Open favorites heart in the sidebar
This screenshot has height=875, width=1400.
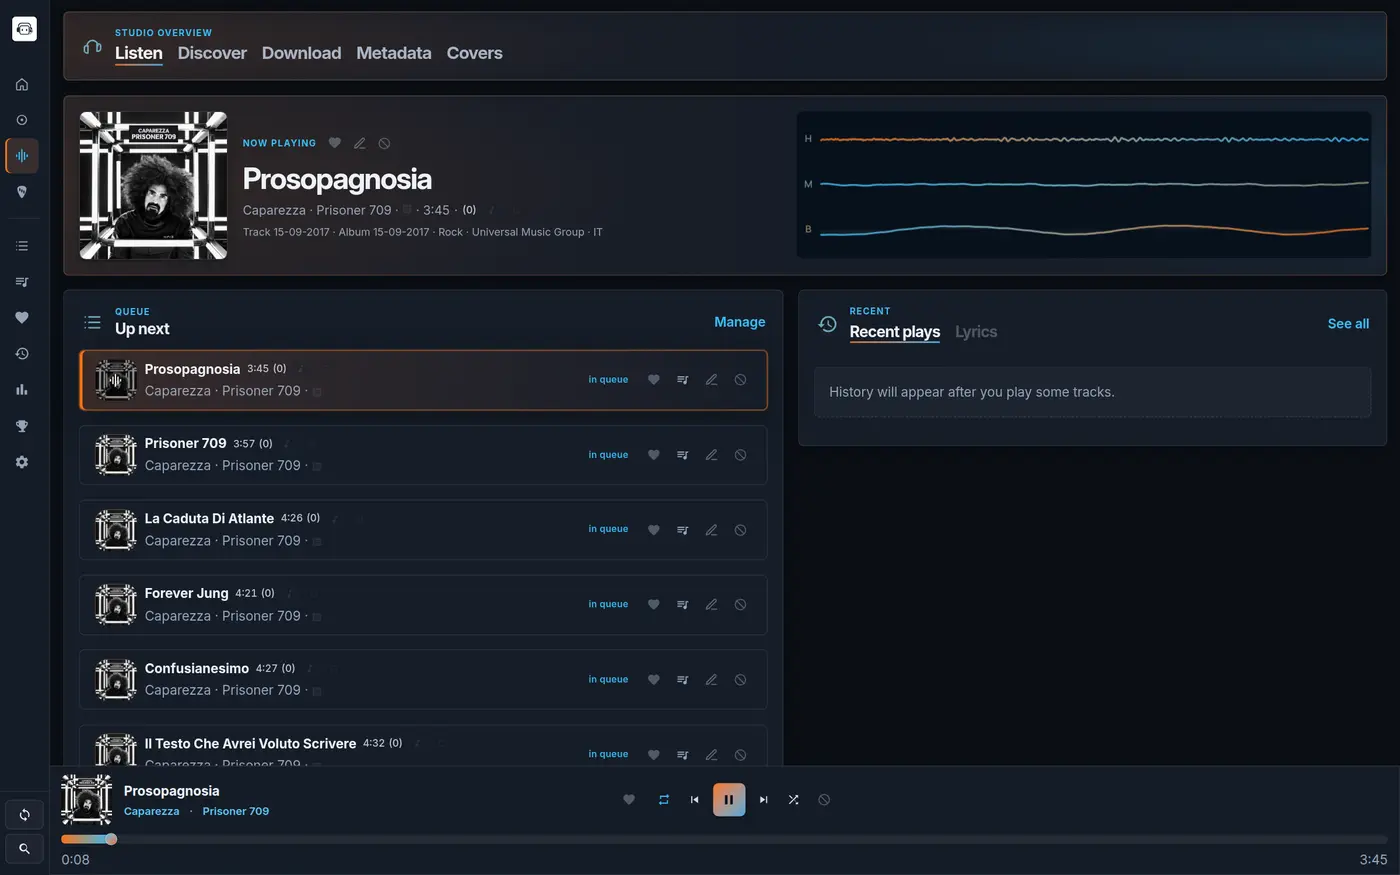pyautogui.click(x=22, y=318)
